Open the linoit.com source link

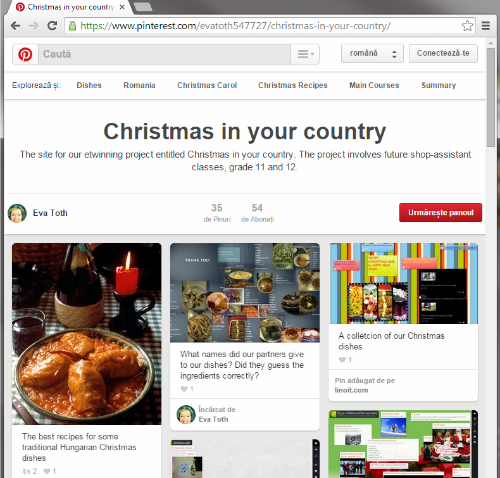(x=351, y=390)
